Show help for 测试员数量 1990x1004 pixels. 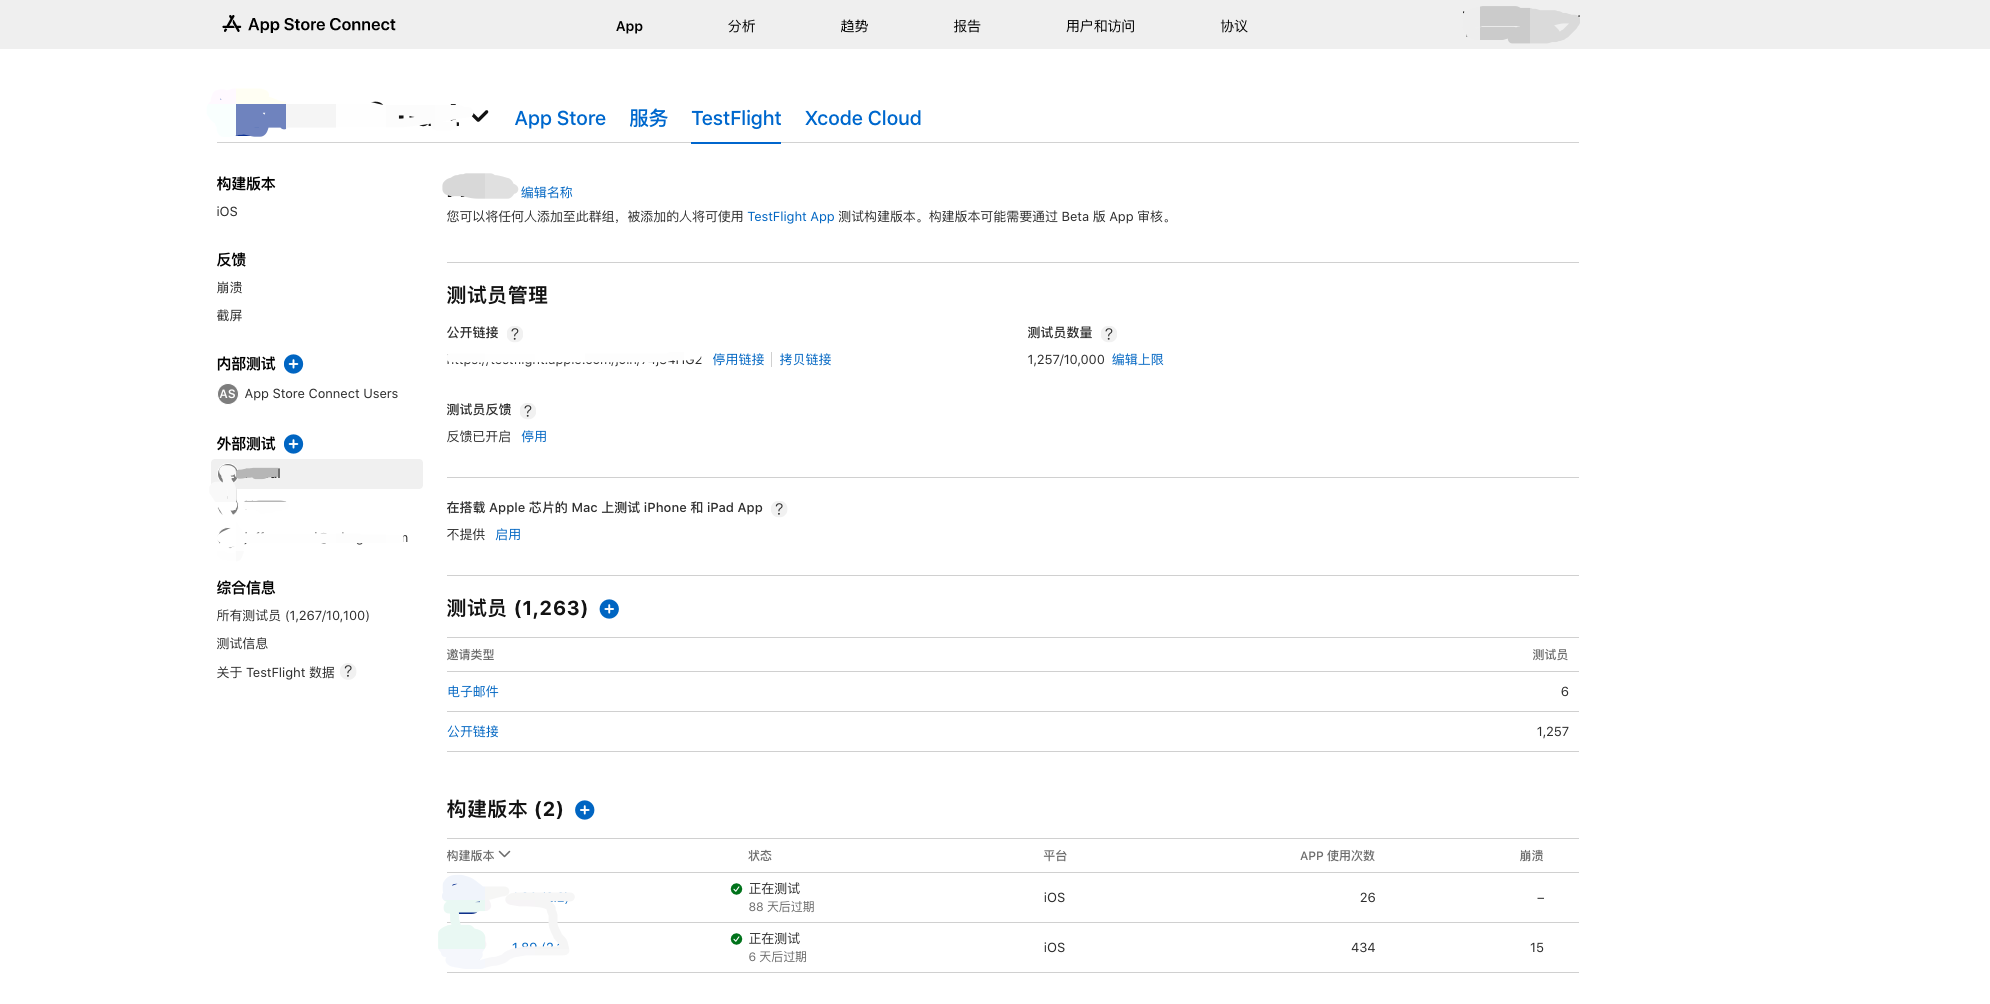(1109, 334)
